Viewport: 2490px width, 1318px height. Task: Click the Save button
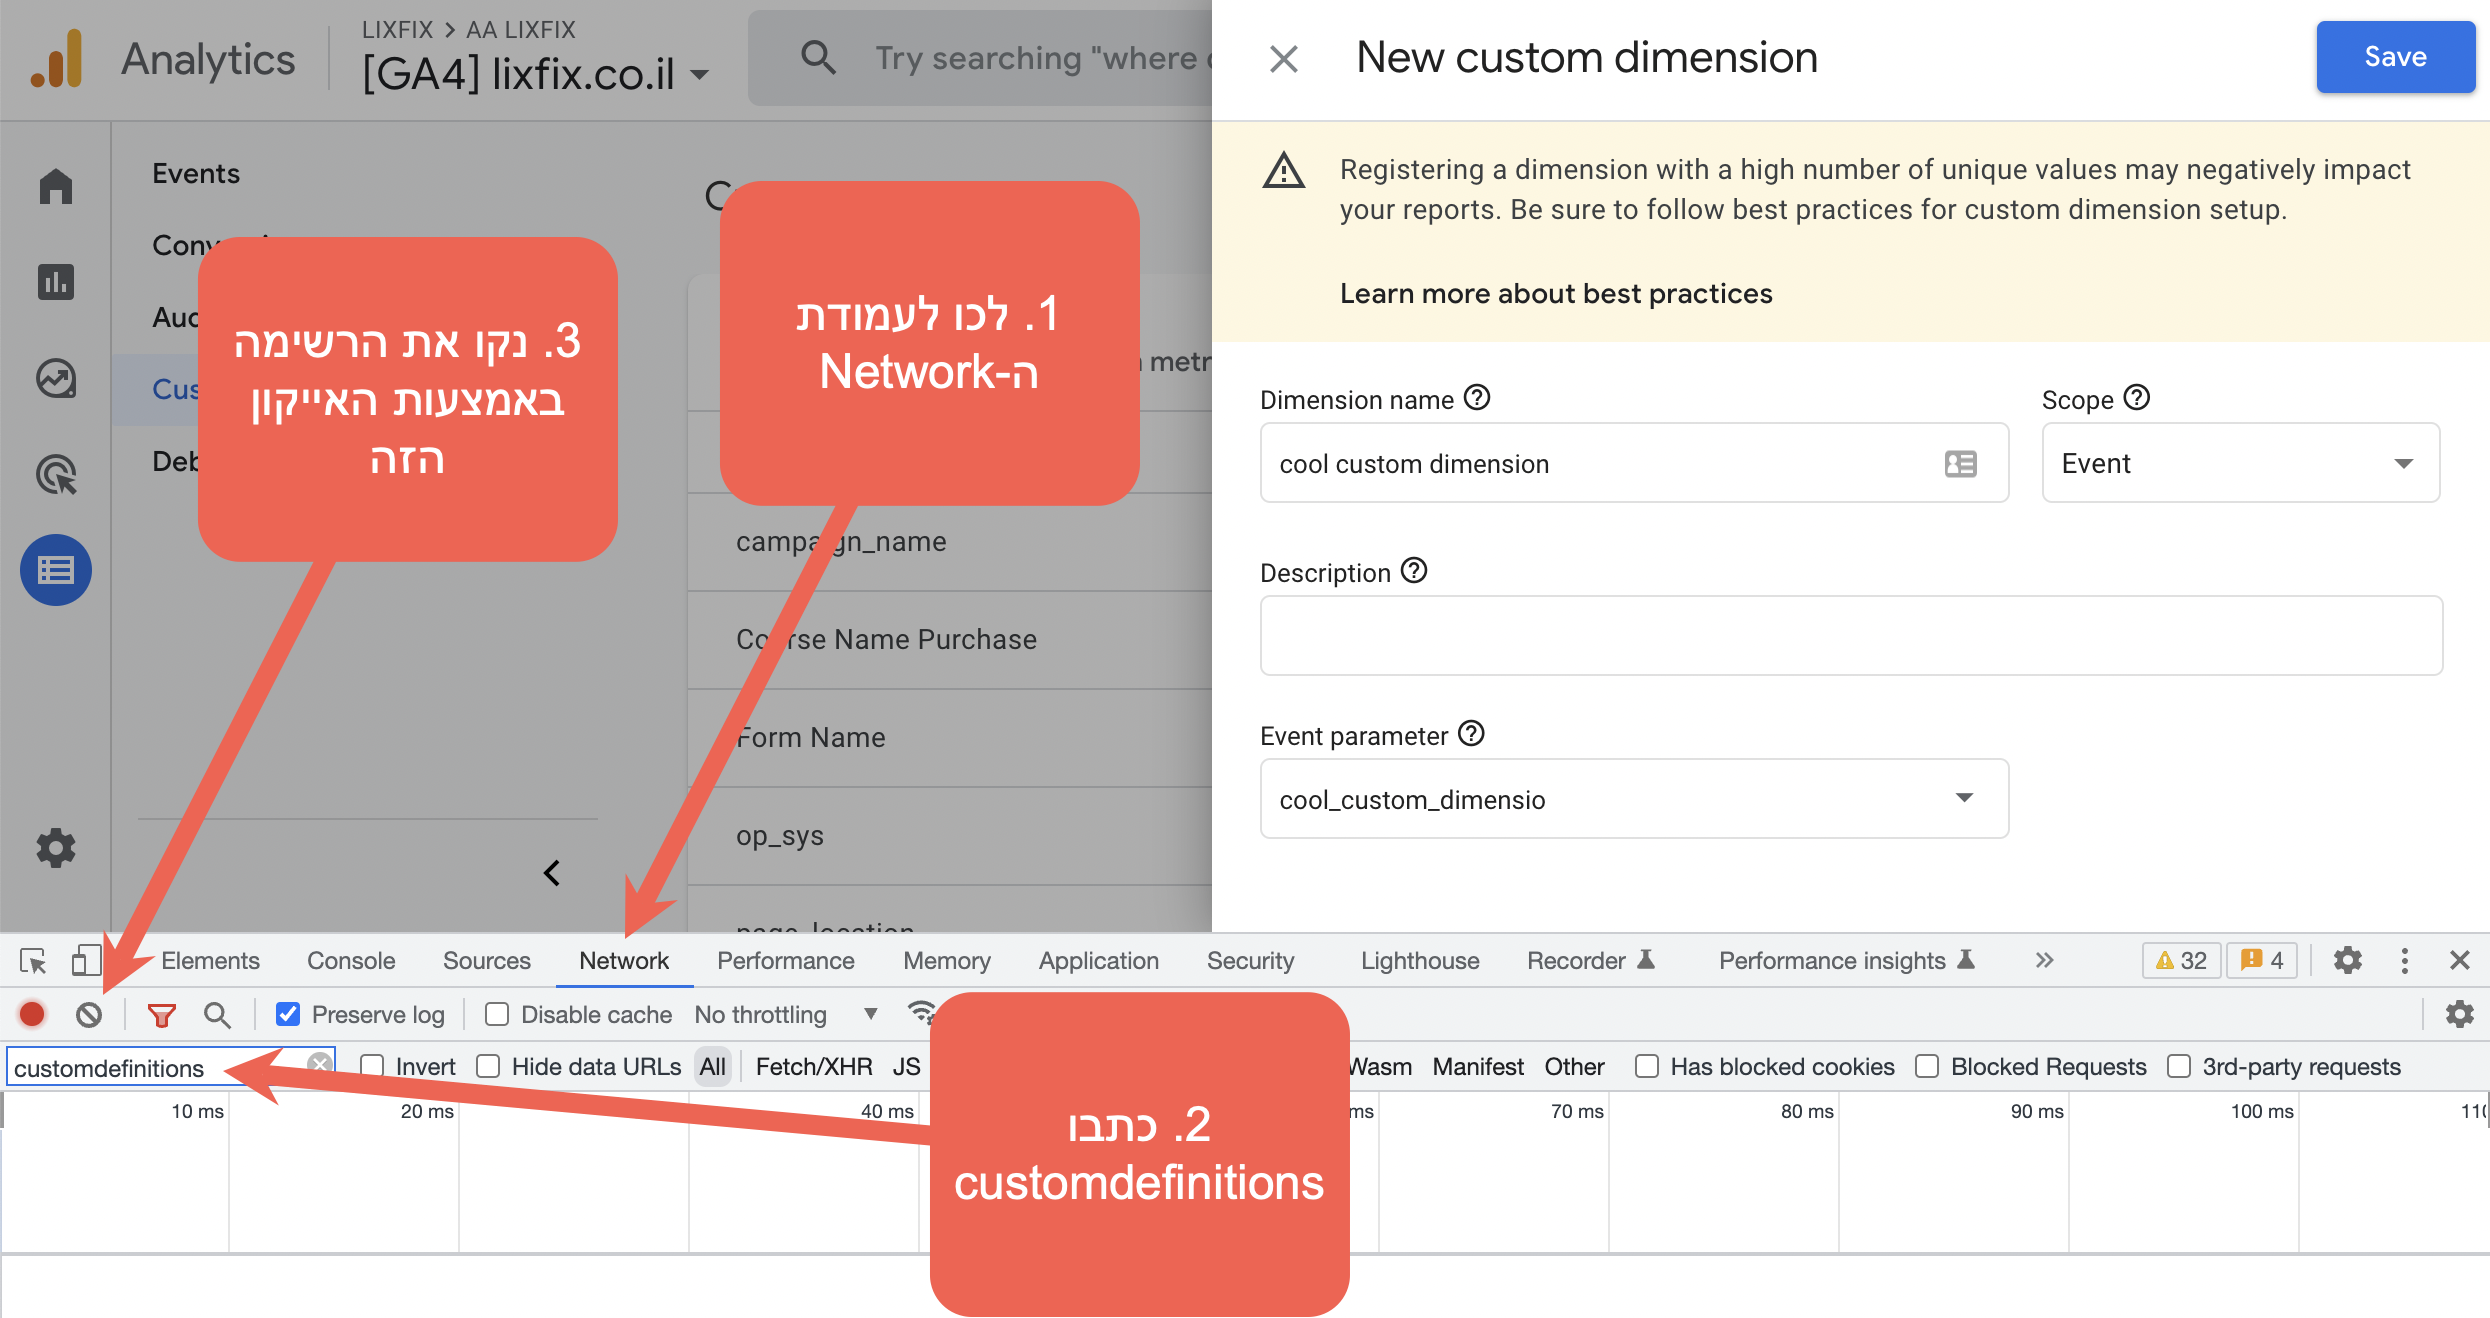(2395, 57)
